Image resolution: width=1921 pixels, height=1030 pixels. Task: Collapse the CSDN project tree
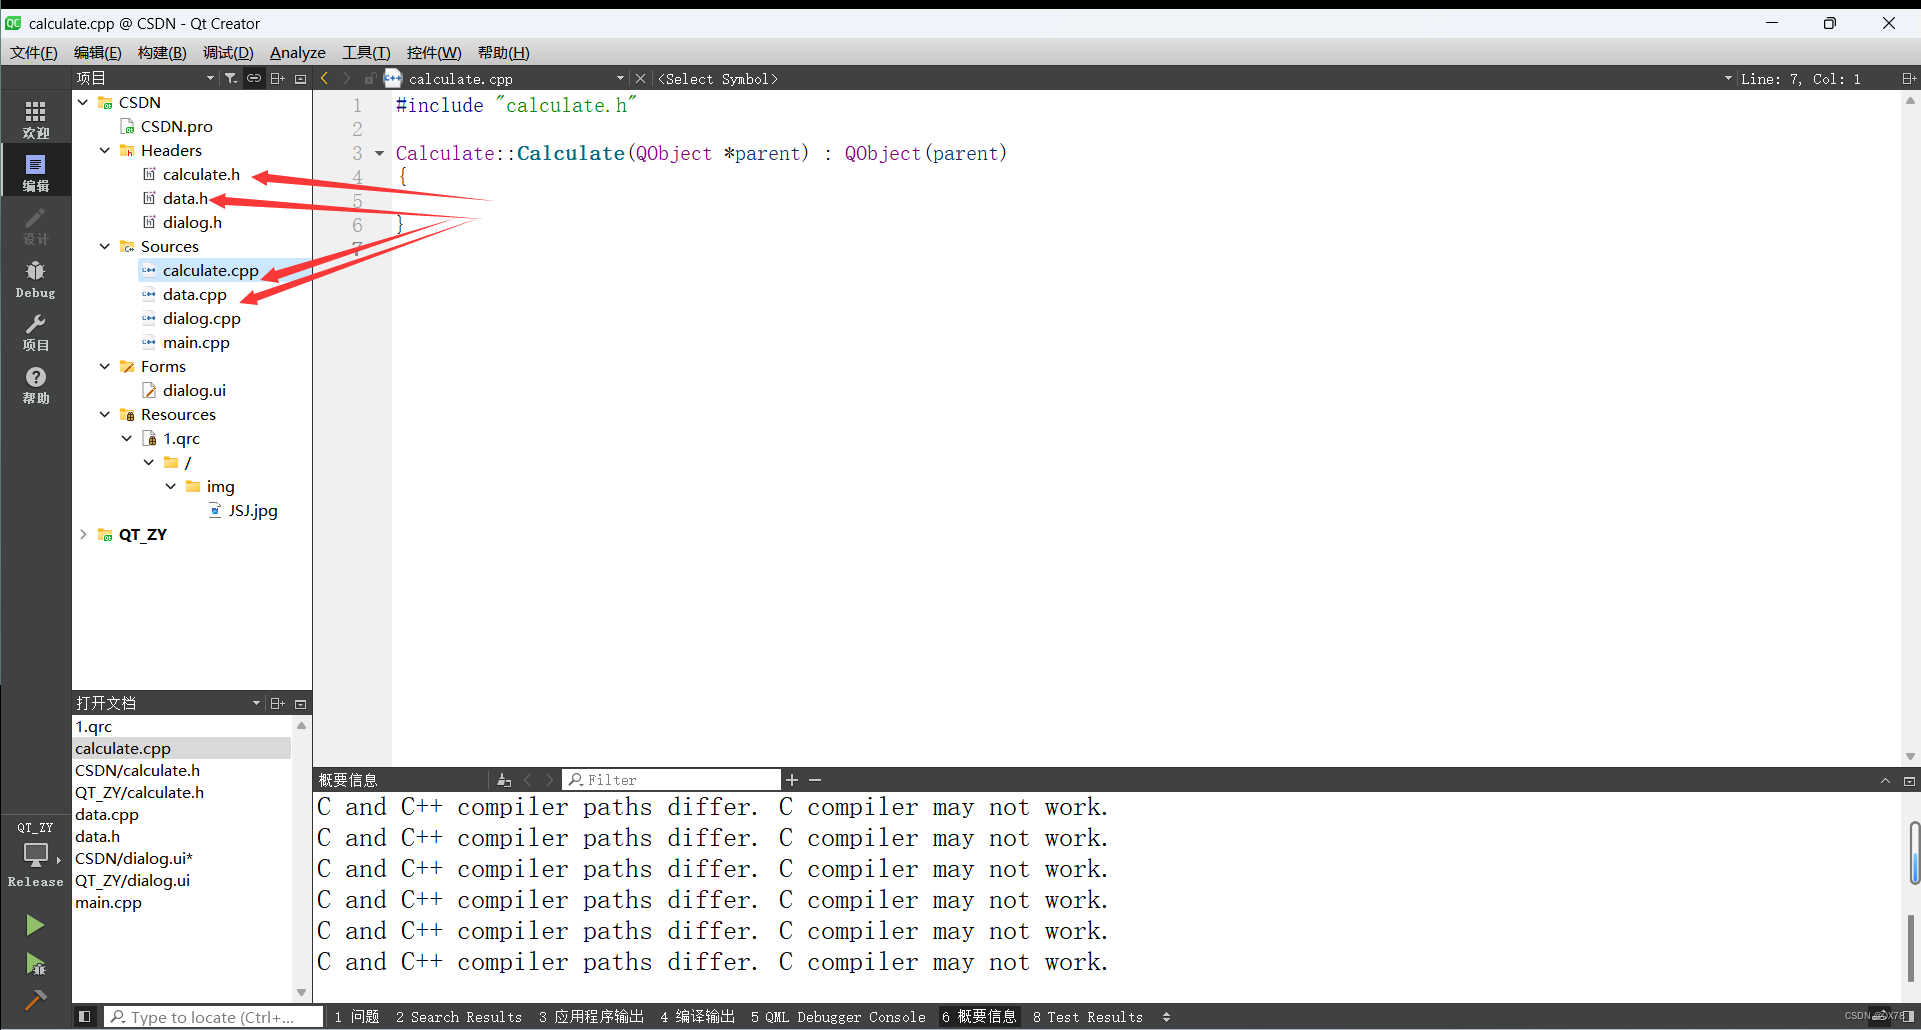pyautogui.click(x=83, y=102)
